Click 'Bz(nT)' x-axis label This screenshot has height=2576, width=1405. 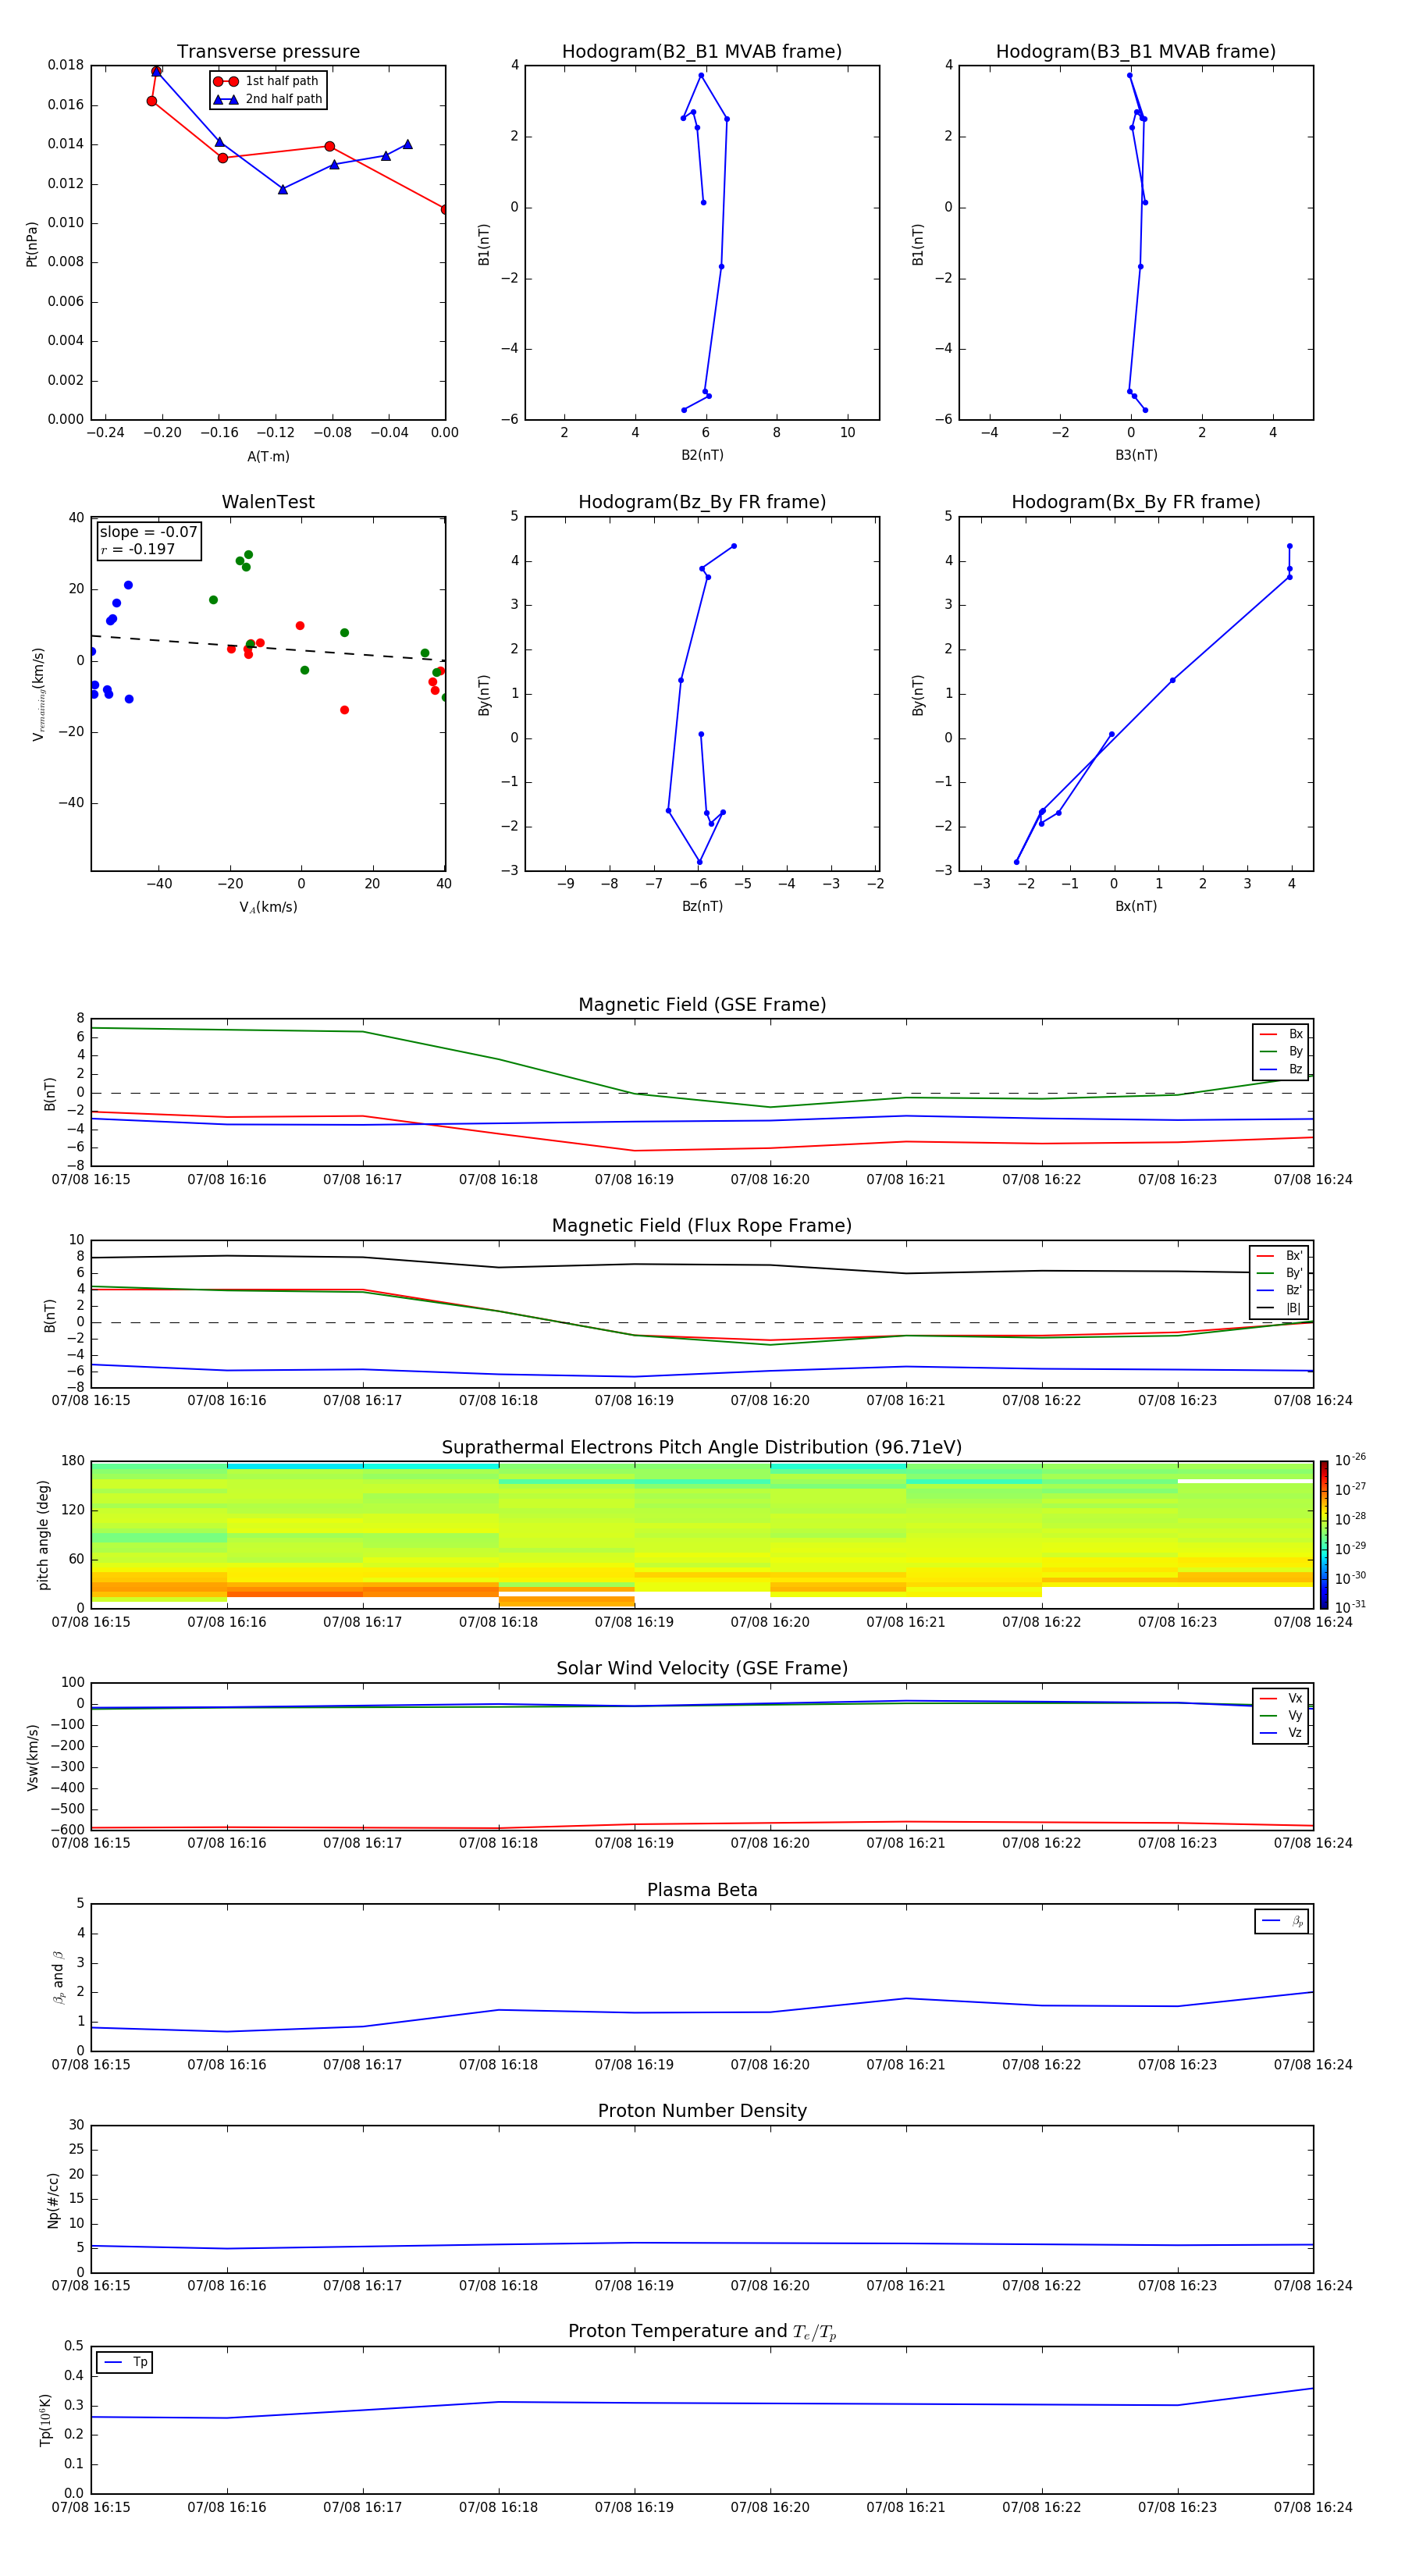pos(702,906)
